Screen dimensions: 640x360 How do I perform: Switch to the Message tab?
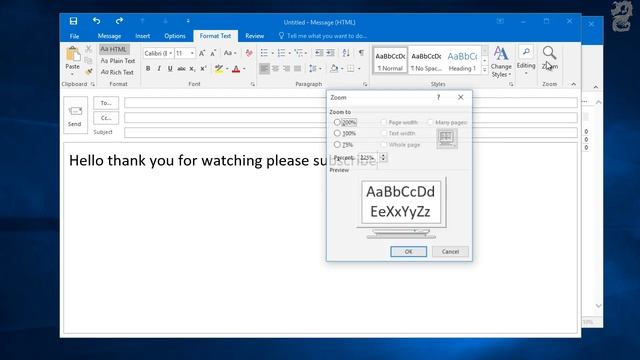click(109, 36)
